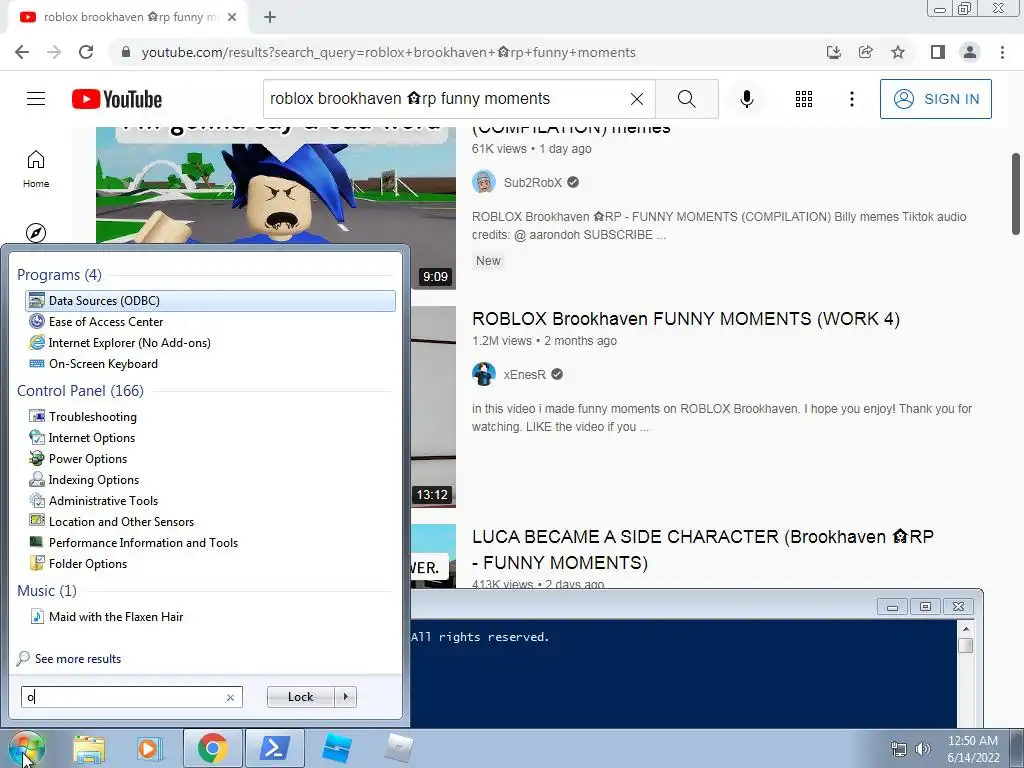The width and height of the screenshot is (1024, 768).
Task: Open Home in YouTube sidebar
Action: pos(36,169)
